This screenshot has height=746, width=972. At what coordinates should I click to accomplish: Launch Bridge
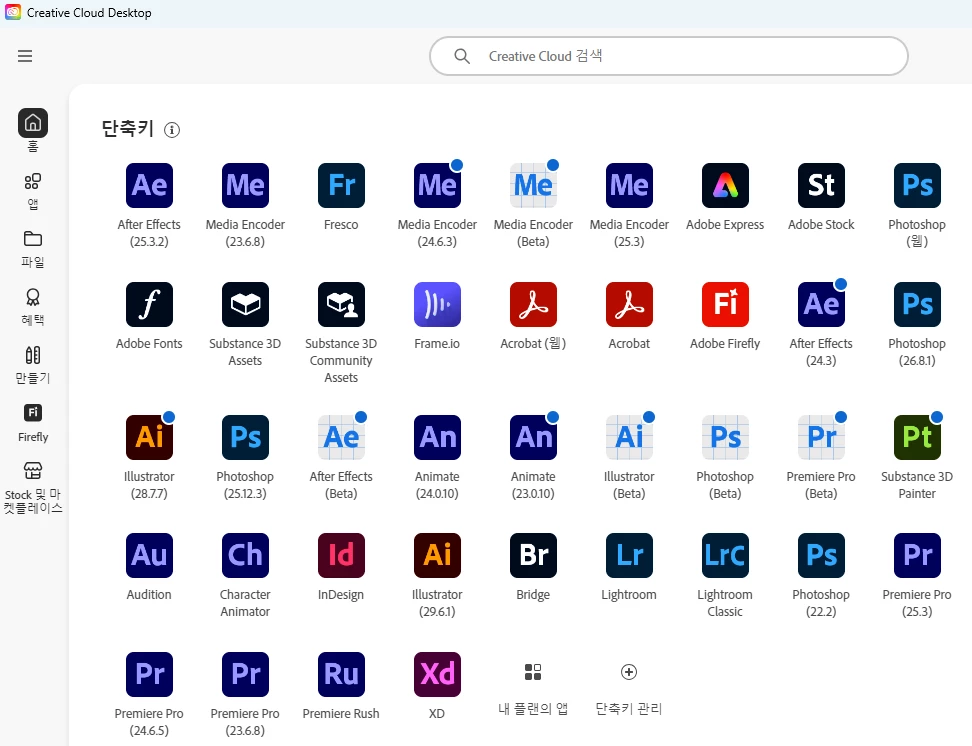click(x=533, y=555)
